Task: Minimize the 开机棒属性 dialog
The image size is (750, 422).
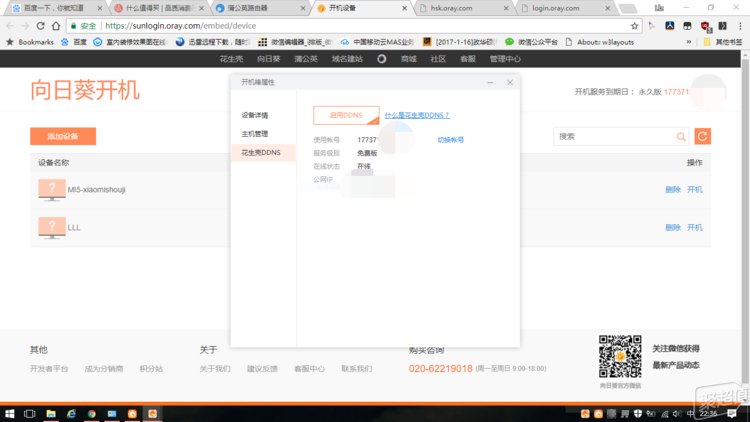Action: [489, 82]
